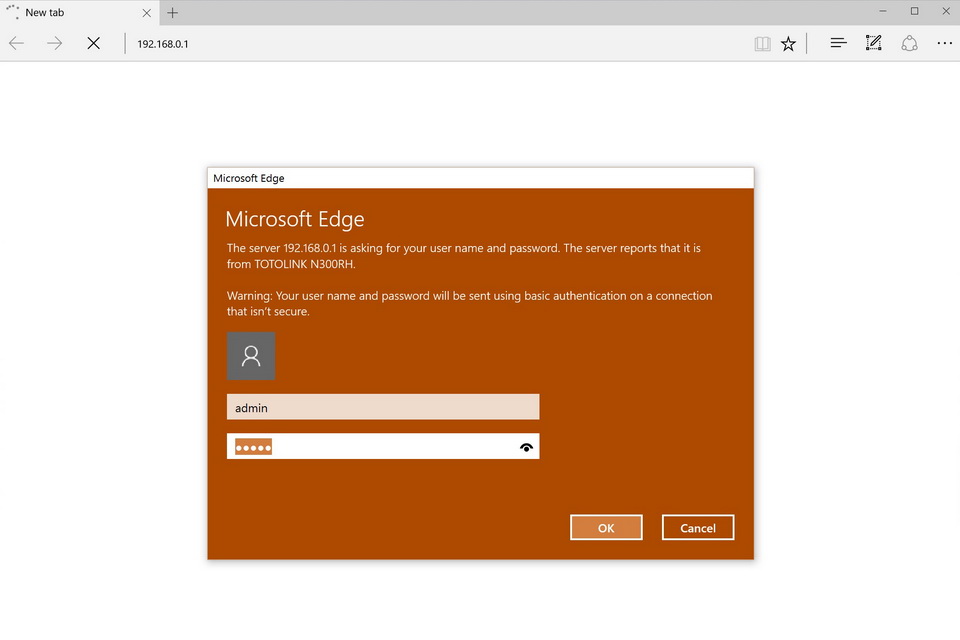Stop loading the page
This screenshot has width=960, height=640.
point(93,43)
